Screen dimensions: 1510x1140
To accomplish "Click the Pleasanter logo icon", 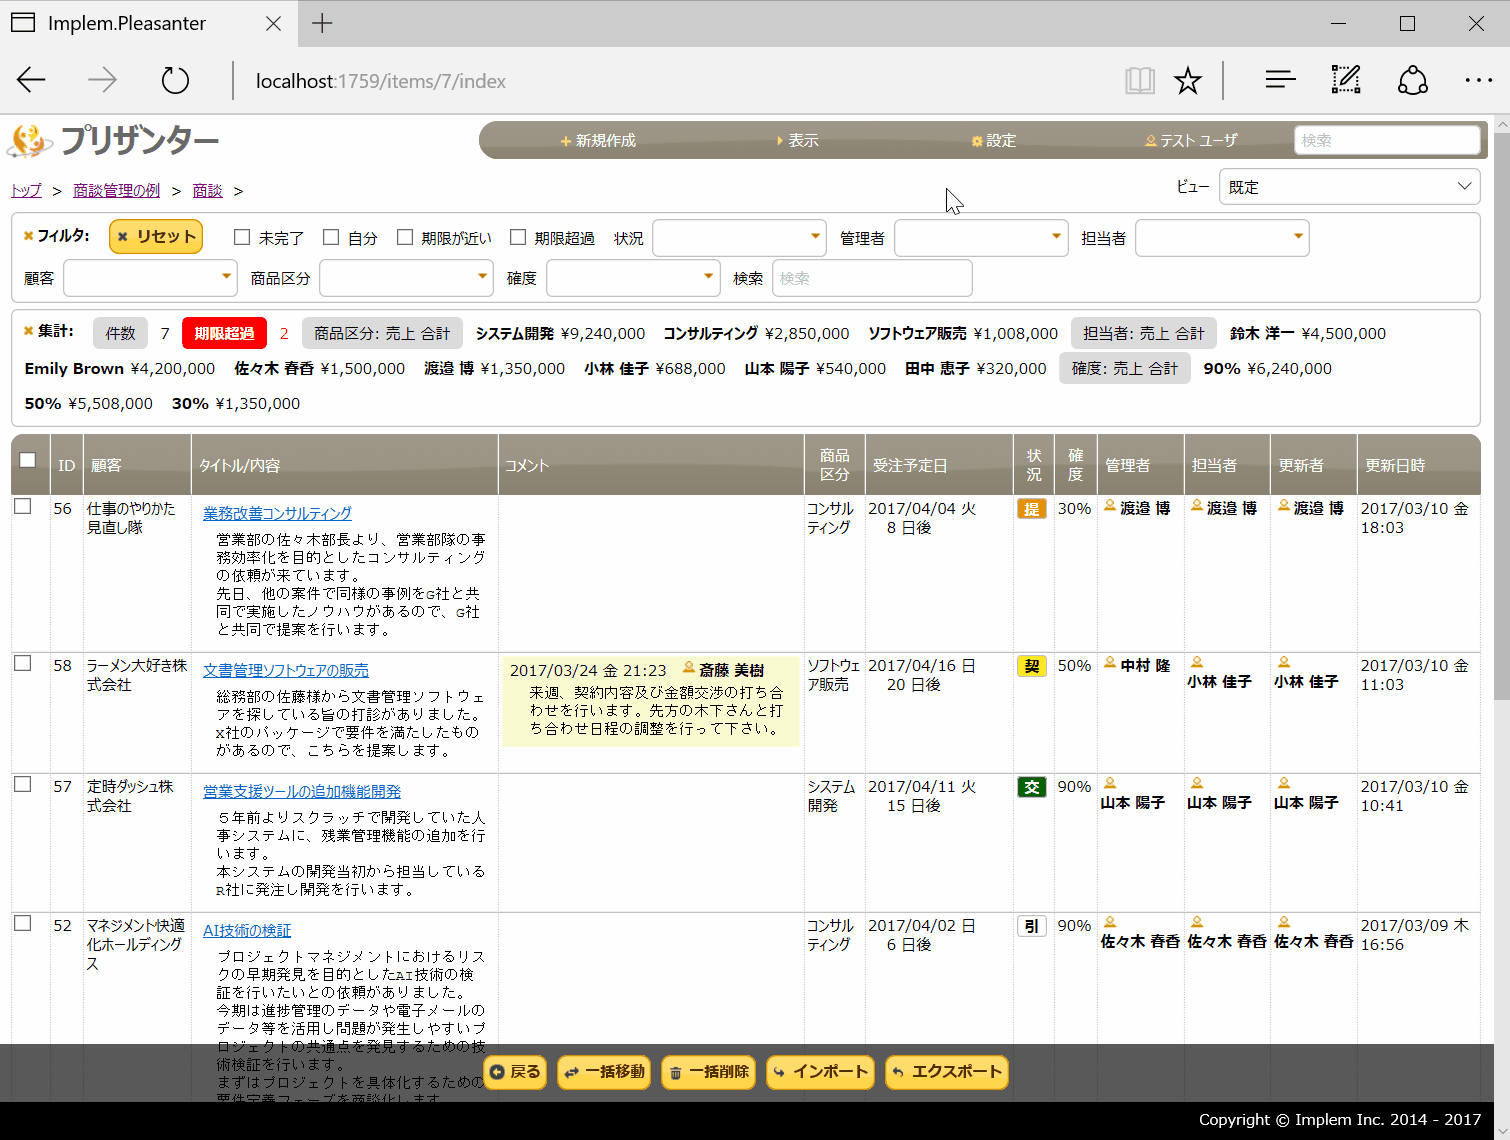I will (x=30, y=141).
